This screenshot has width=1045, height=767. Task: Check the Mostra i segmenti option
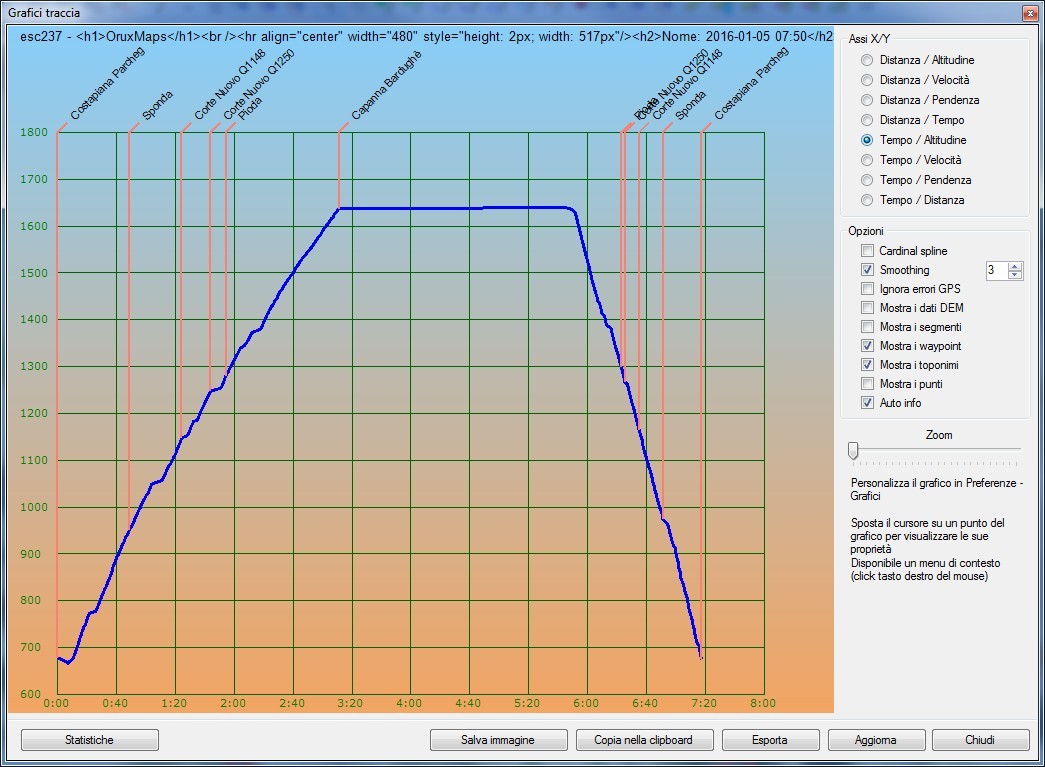(x=868, y=327)
